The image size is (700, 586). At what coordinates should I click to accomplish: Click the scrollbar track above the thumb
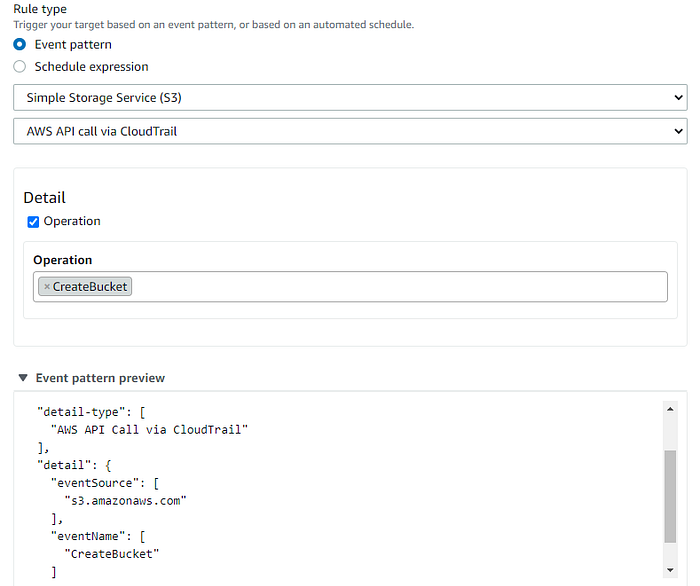click(670, 432)
